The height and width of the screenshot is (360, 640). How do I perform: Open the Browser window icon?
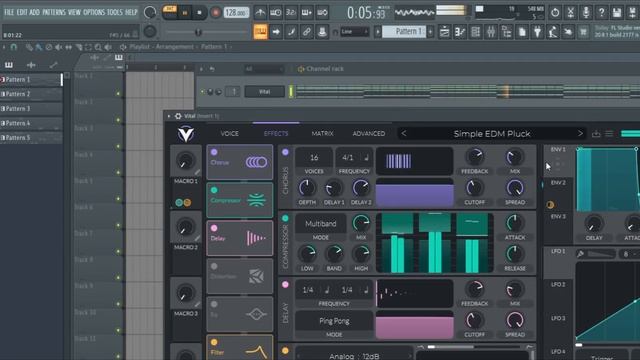(x=507, y=32)
